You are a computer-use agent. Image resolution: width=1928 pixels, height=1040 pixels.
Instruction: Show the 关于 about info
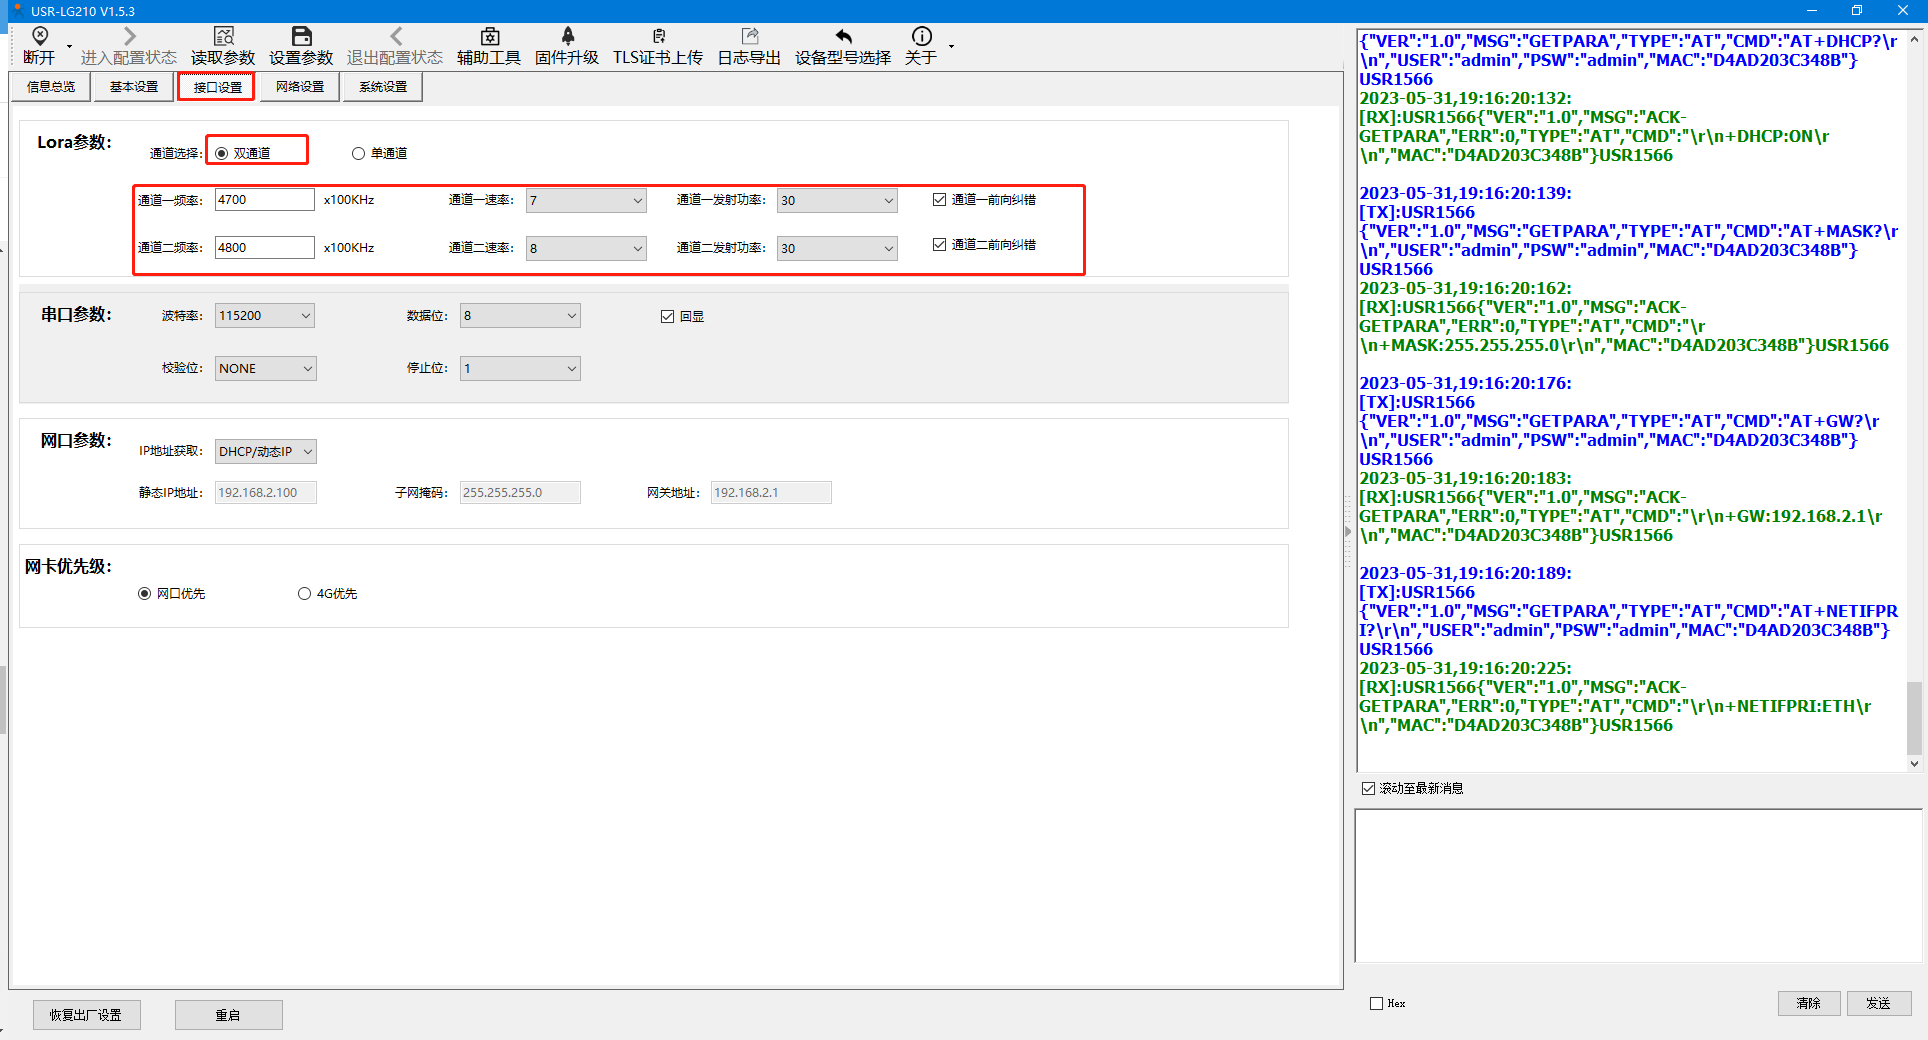(921, 37)
